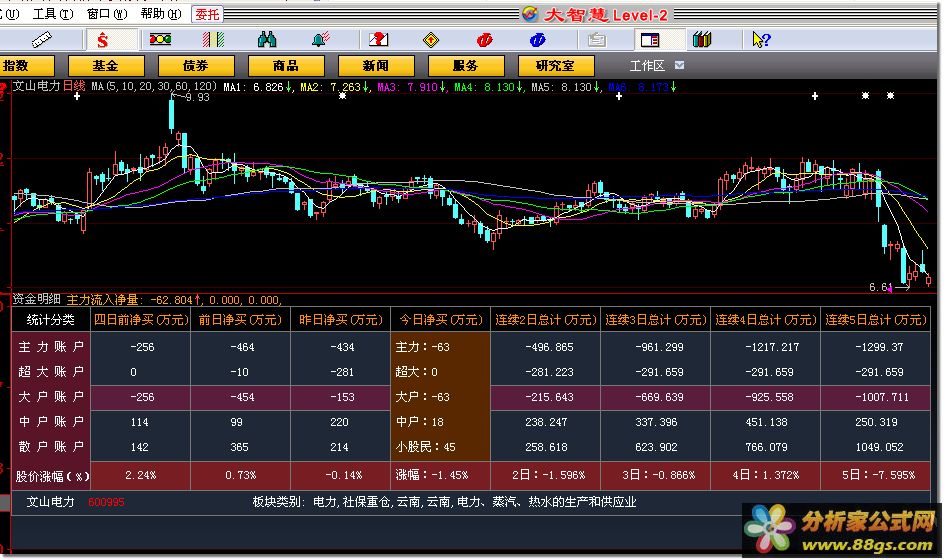Select the 主力账户 row label
The width and height of the screenshot is (944, 560).
click(51, 347)
